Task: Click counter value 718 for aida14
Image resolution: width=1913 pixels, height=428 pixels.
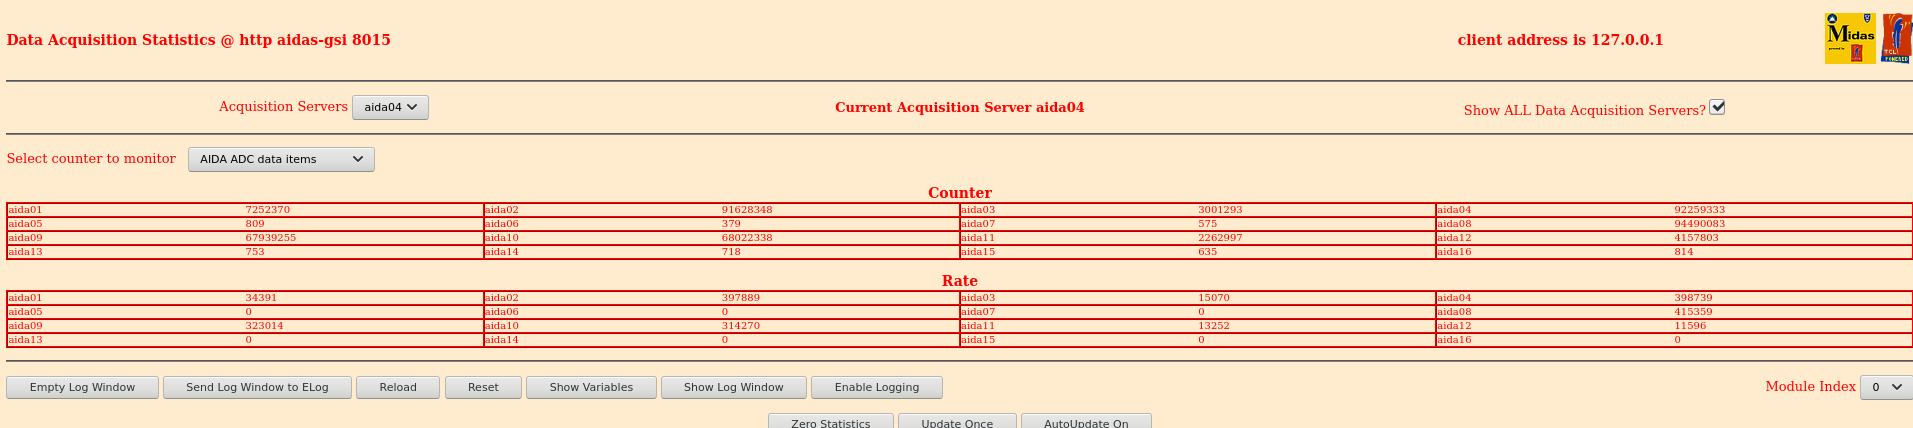Action: [x=731, y=252]
